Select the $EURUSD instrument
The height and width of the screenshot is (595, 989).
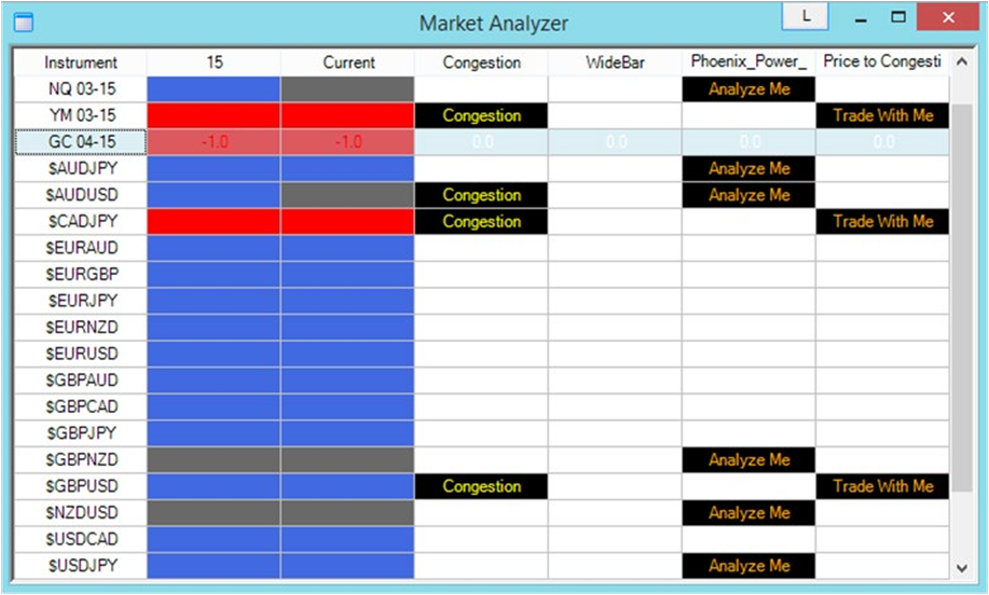tap(81, 354)
